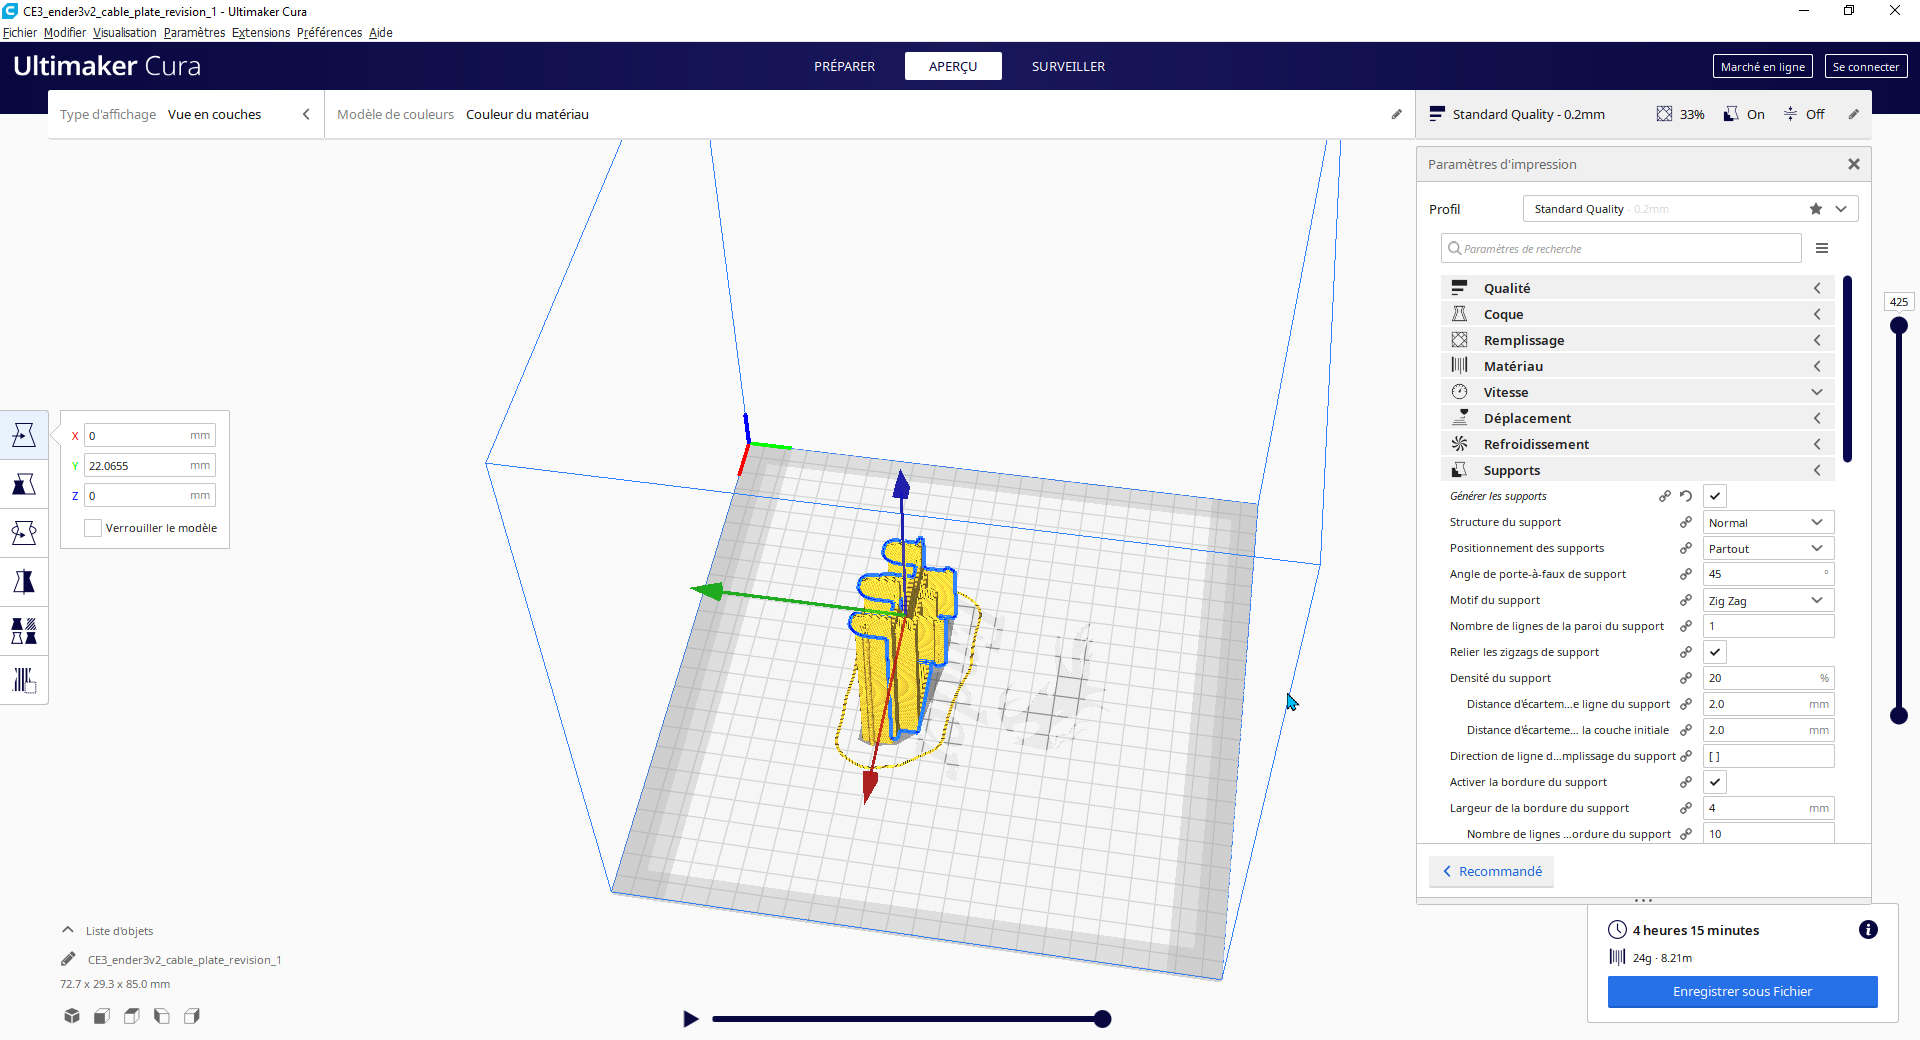This screenshot has height=1040, width=1920.
Task: Open the Fichier menu
Action: click(x=20, y=32)
